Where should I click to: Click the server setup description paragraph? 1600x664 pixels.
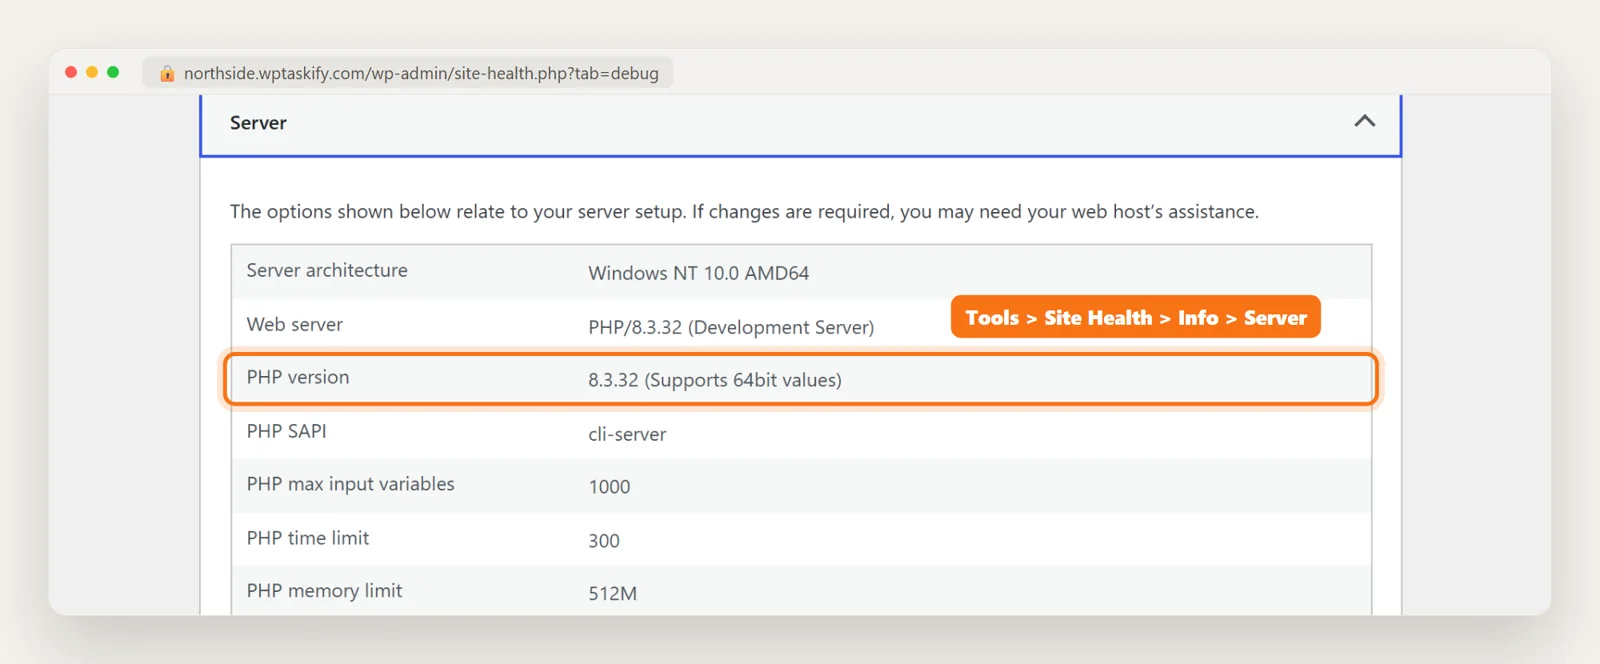(x=744, y=212)
